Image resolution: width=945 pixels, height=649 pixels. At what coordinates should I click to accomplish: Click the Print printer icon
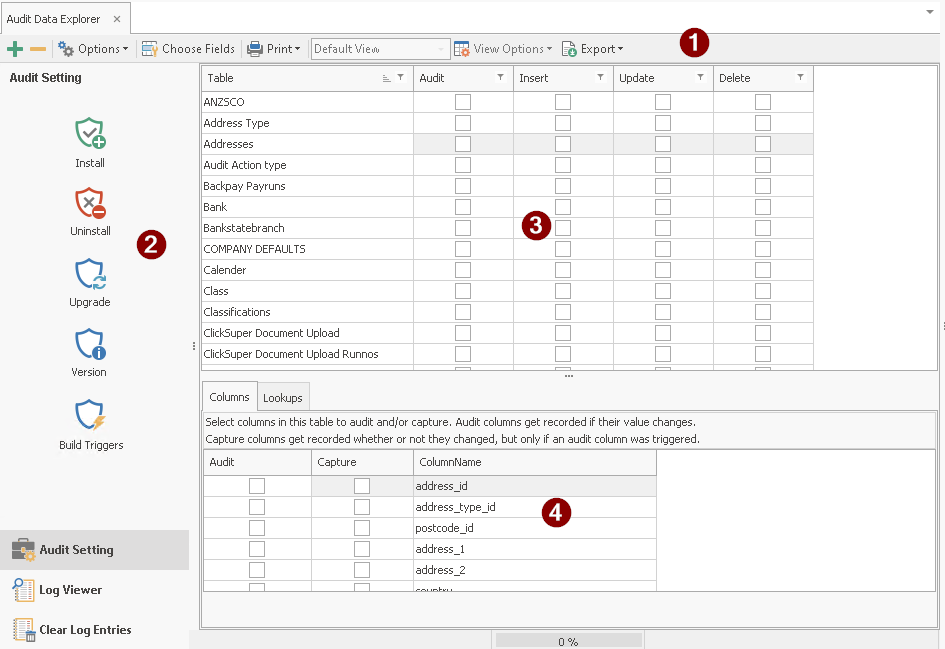point(255,49)
